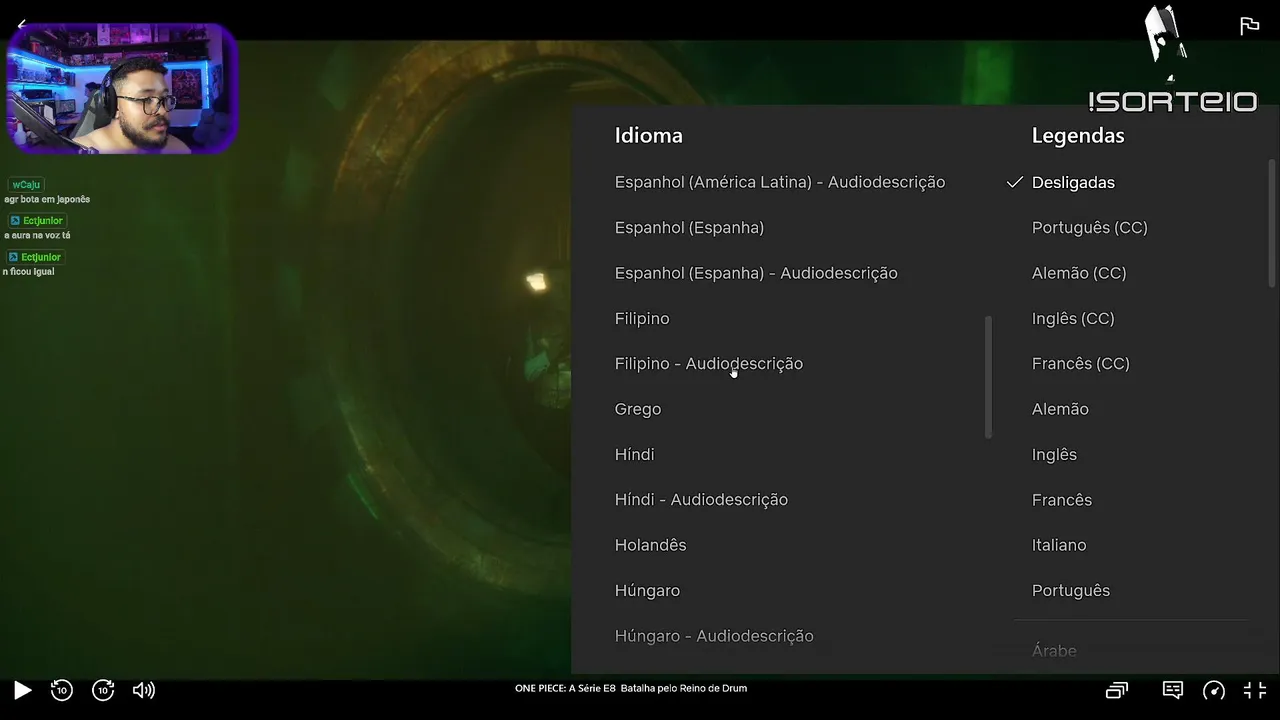Exit fullscreen mode
This screenshot has height=720, width=1280.
click(1255, 690)
